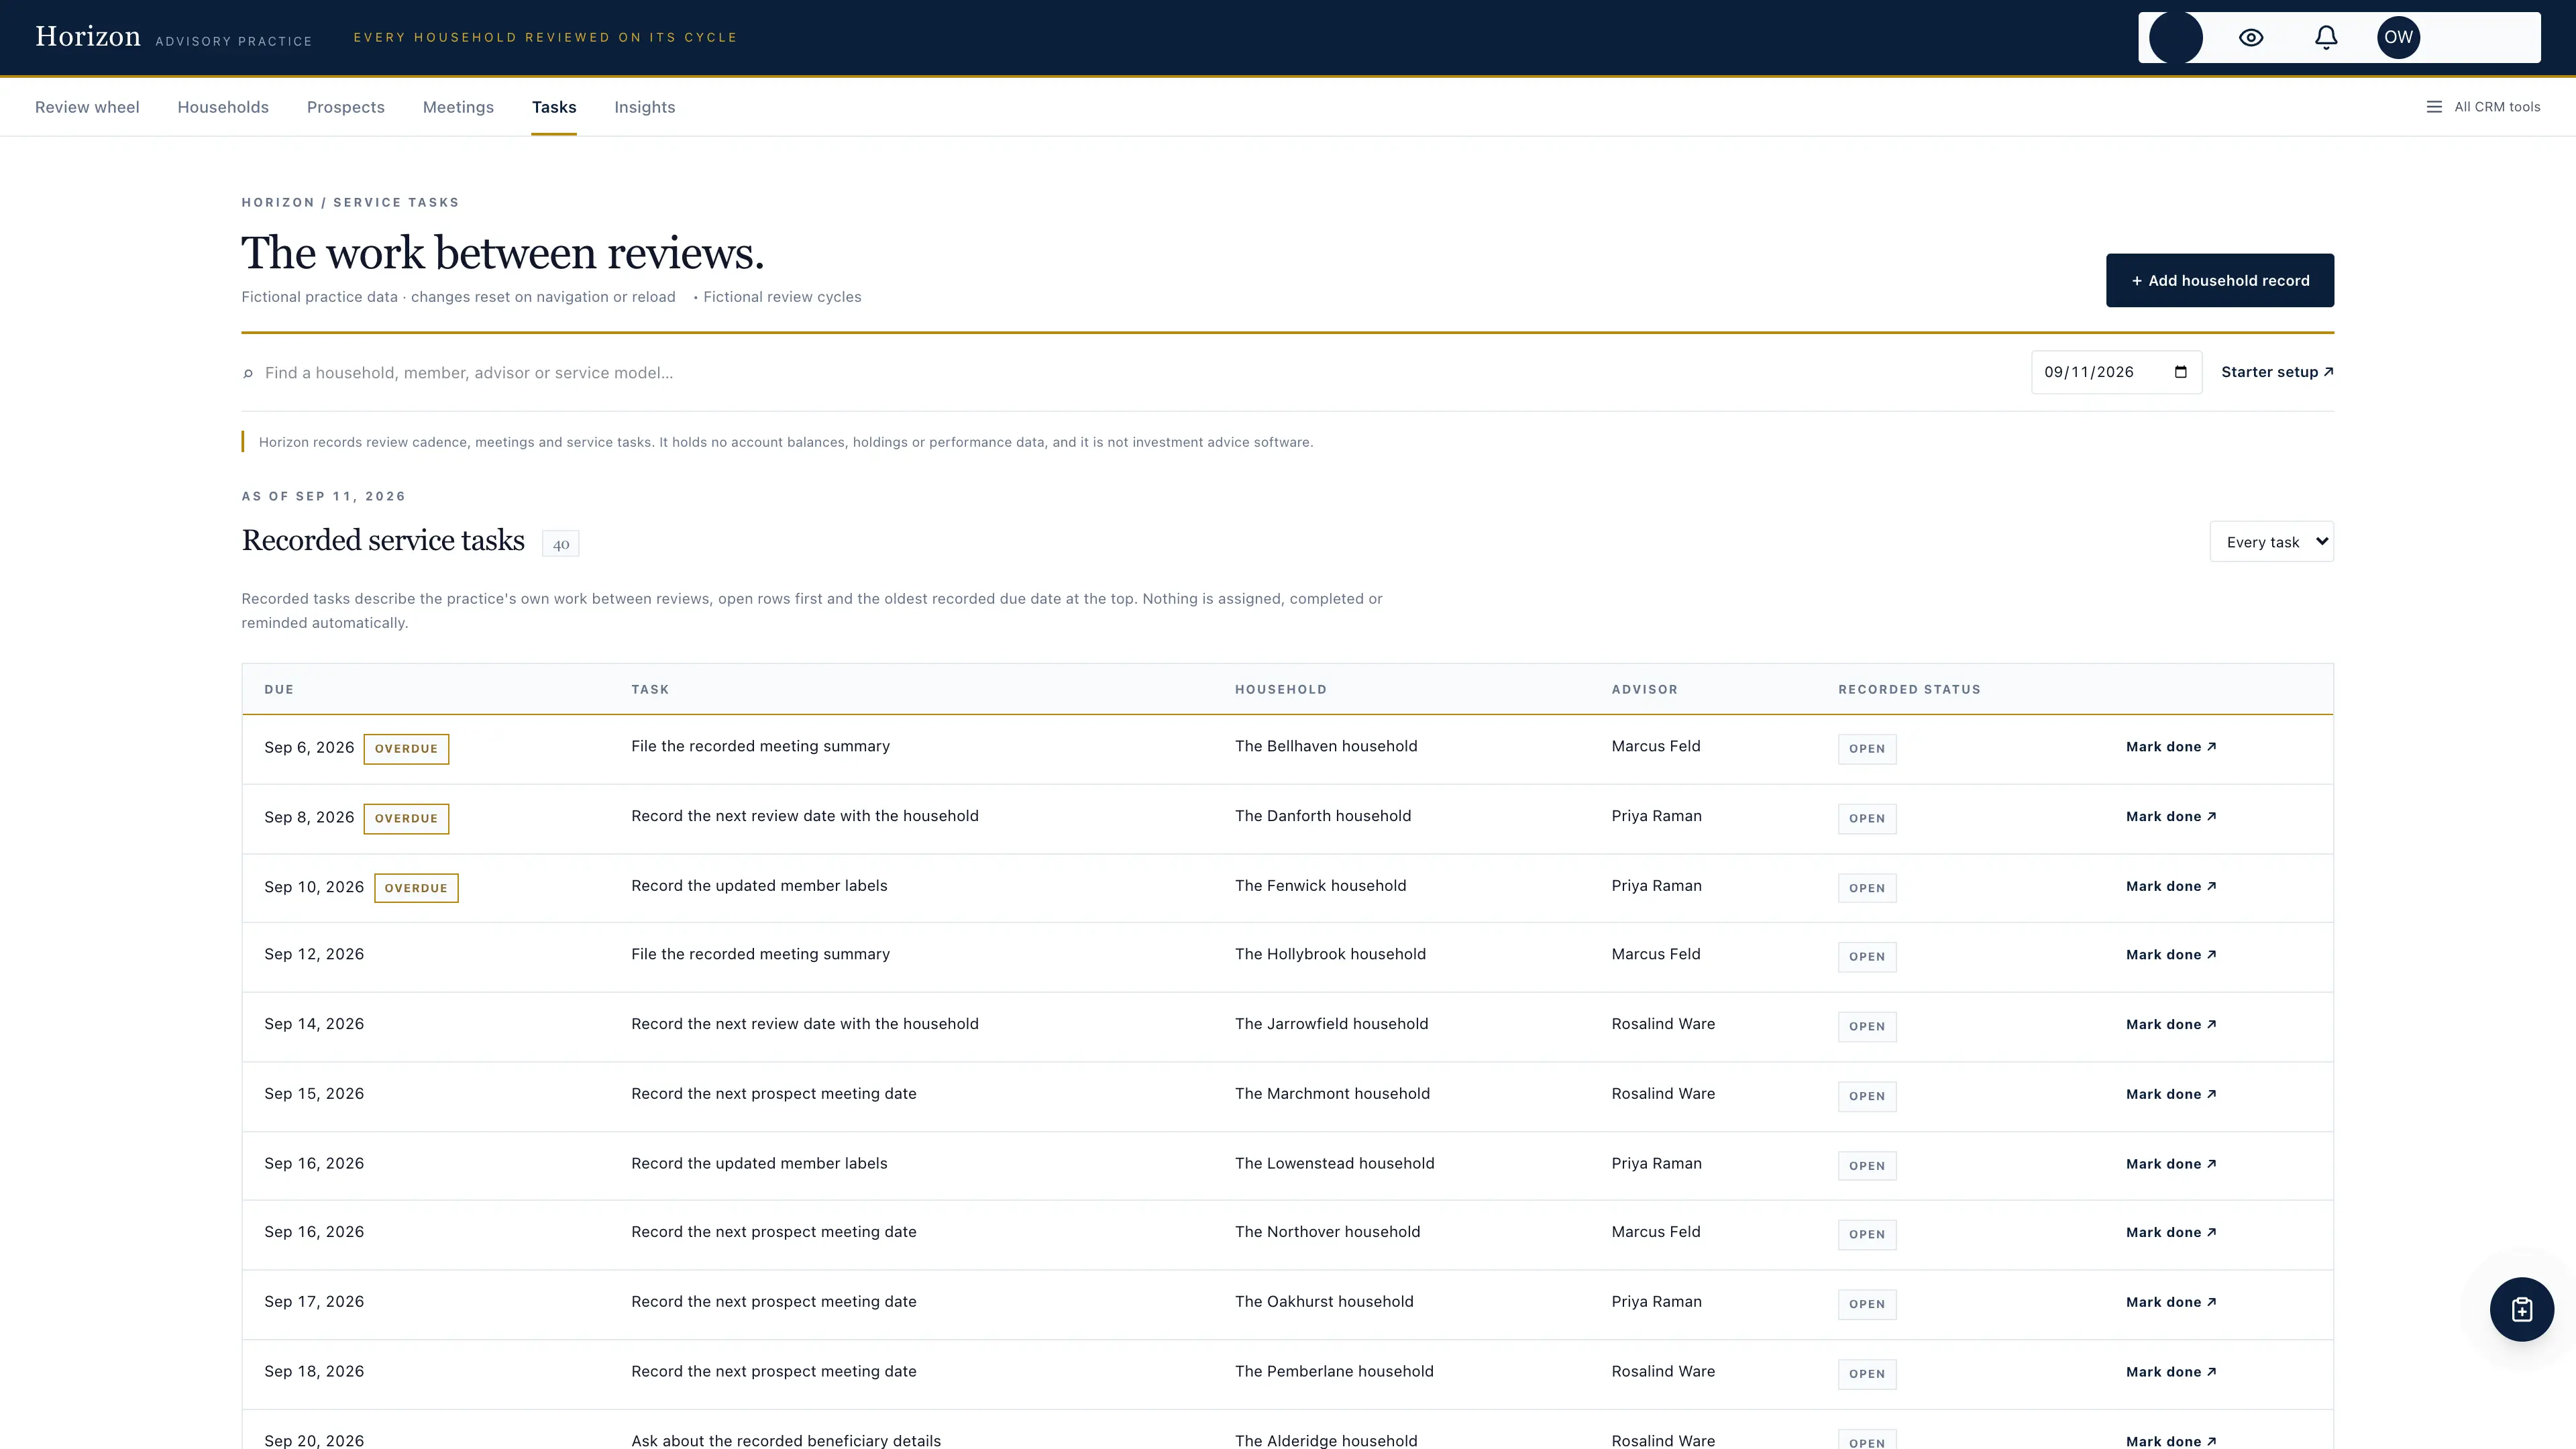Click the OPEN status for the Danforth row
The height and width of the screenshot is (1449, 2576).
(x=1867, y=818)
